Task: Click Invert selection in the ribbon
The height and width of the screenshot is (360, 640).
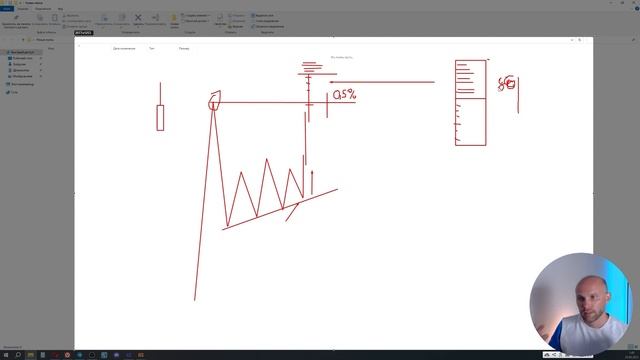Action: (268, 27)
